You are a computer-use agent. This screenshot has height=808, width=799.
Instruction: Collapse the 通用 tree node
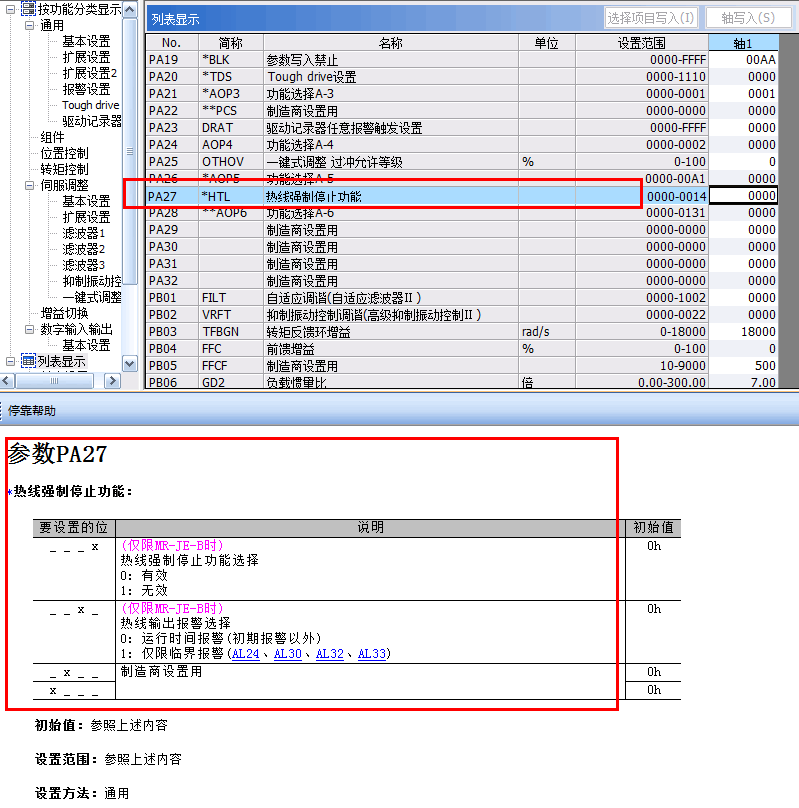(30, 25)
